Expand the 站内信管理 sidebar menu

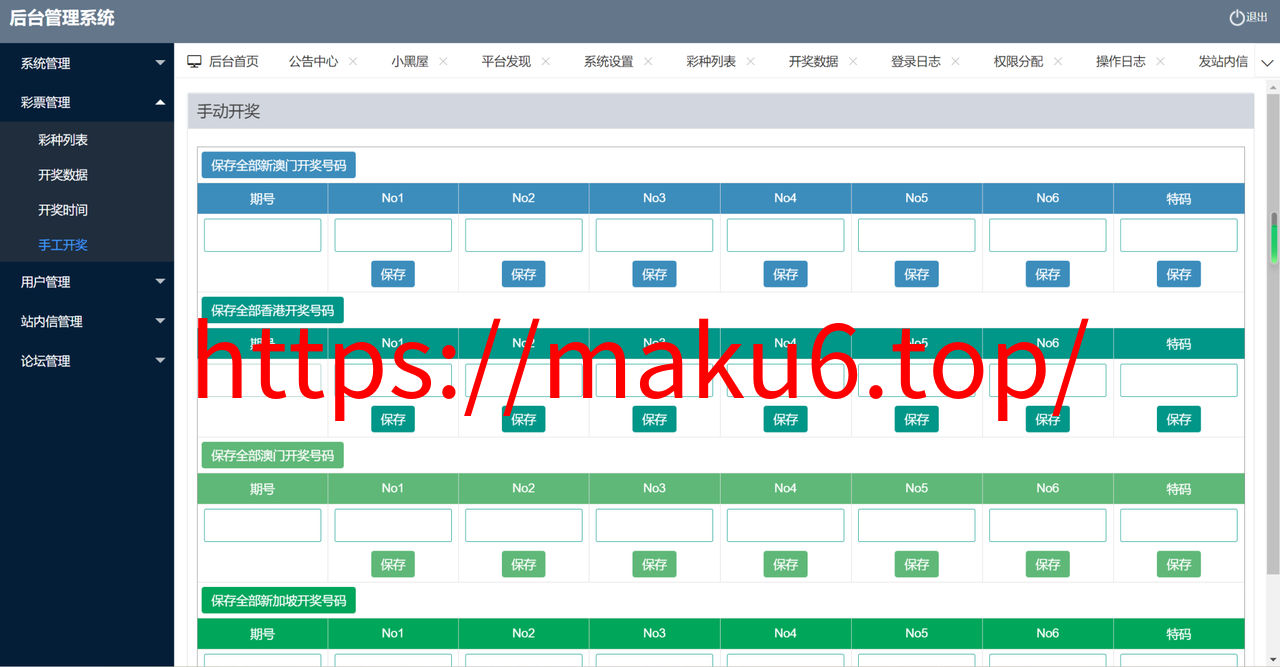click(x=87, y=321)
